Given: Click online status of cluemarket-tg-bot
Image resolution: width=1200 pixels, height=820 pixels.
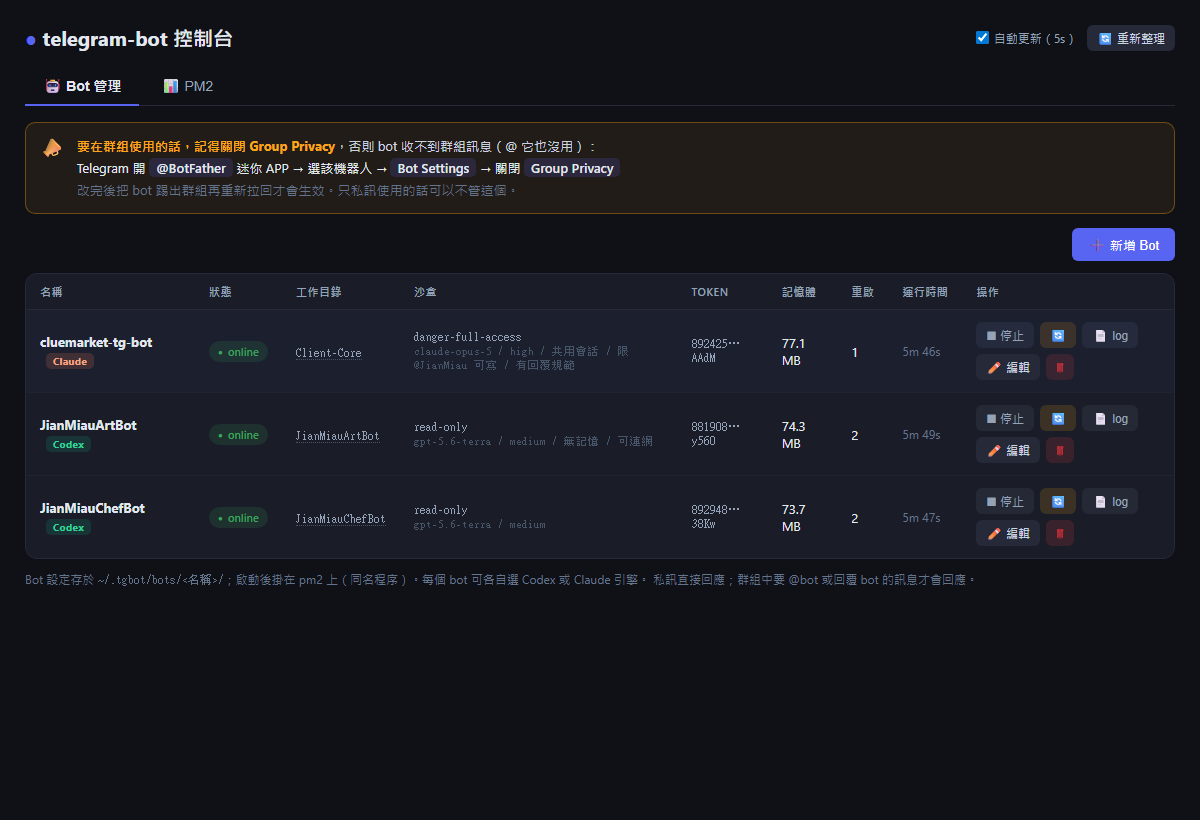Looking at the screenshot, I should [x=238, y=352].
